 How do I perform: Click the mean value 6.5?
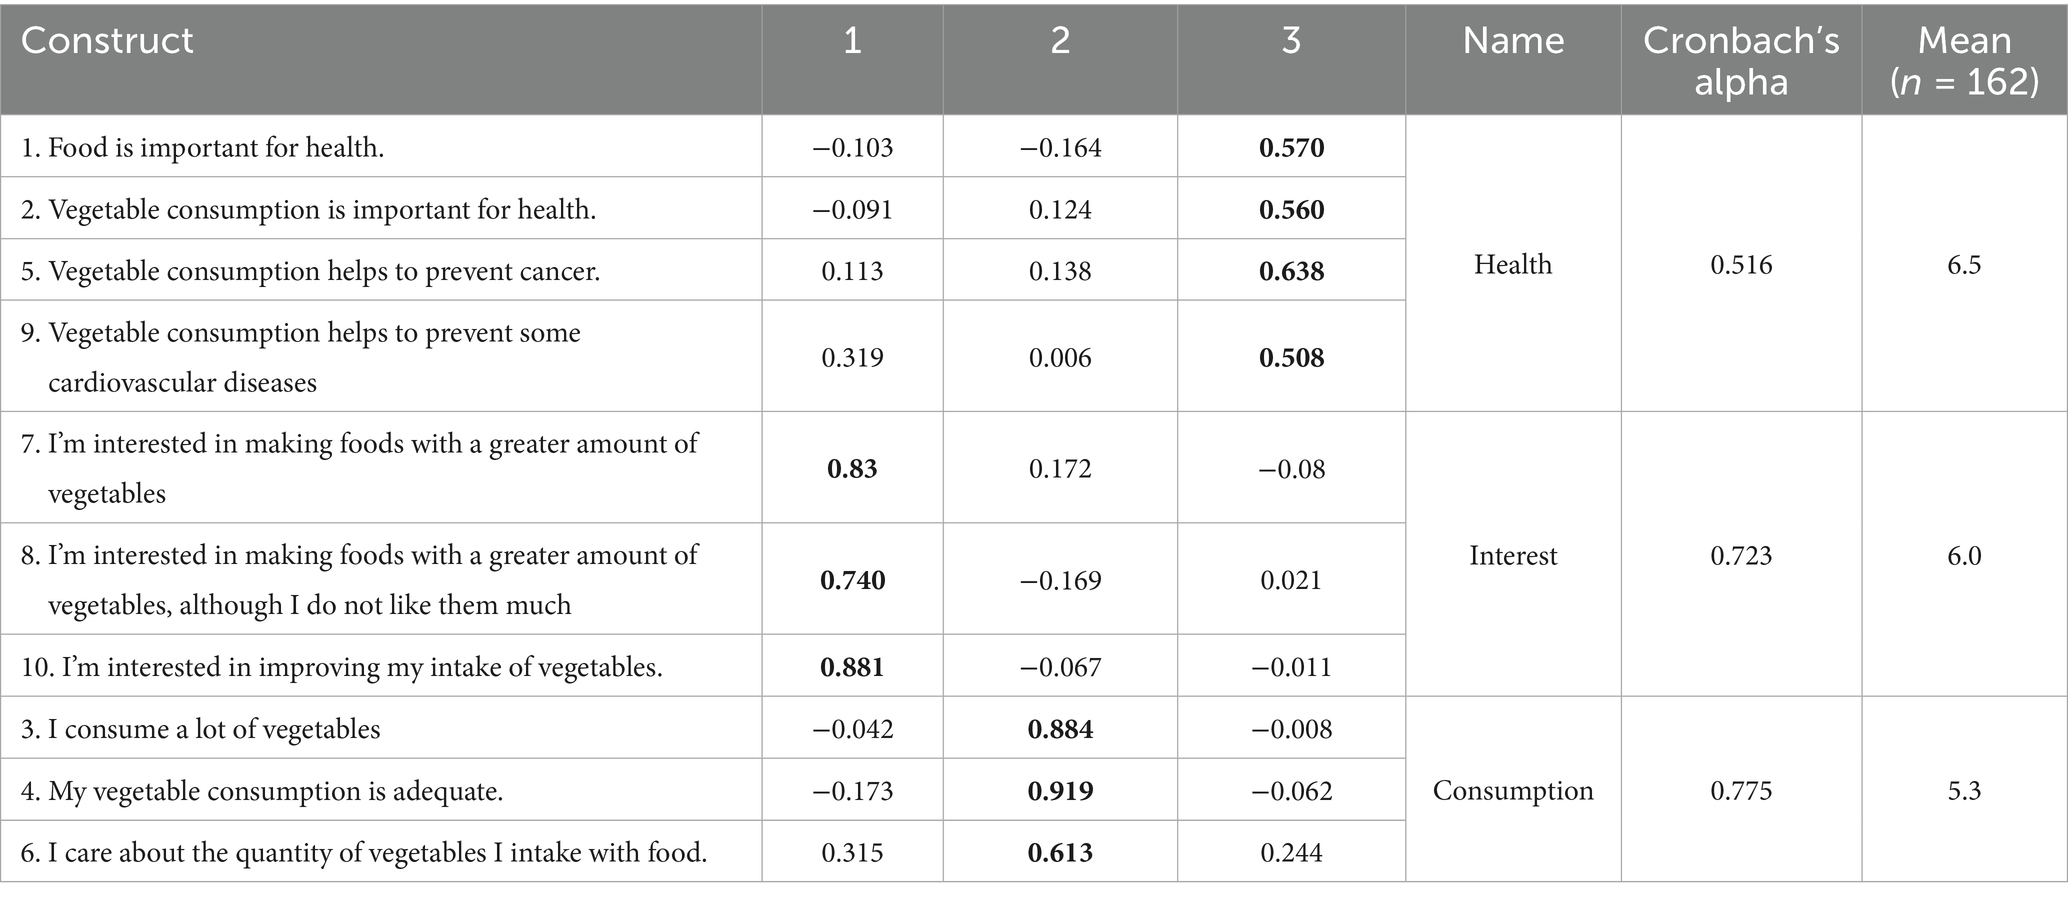click(x=1964, y=264)
